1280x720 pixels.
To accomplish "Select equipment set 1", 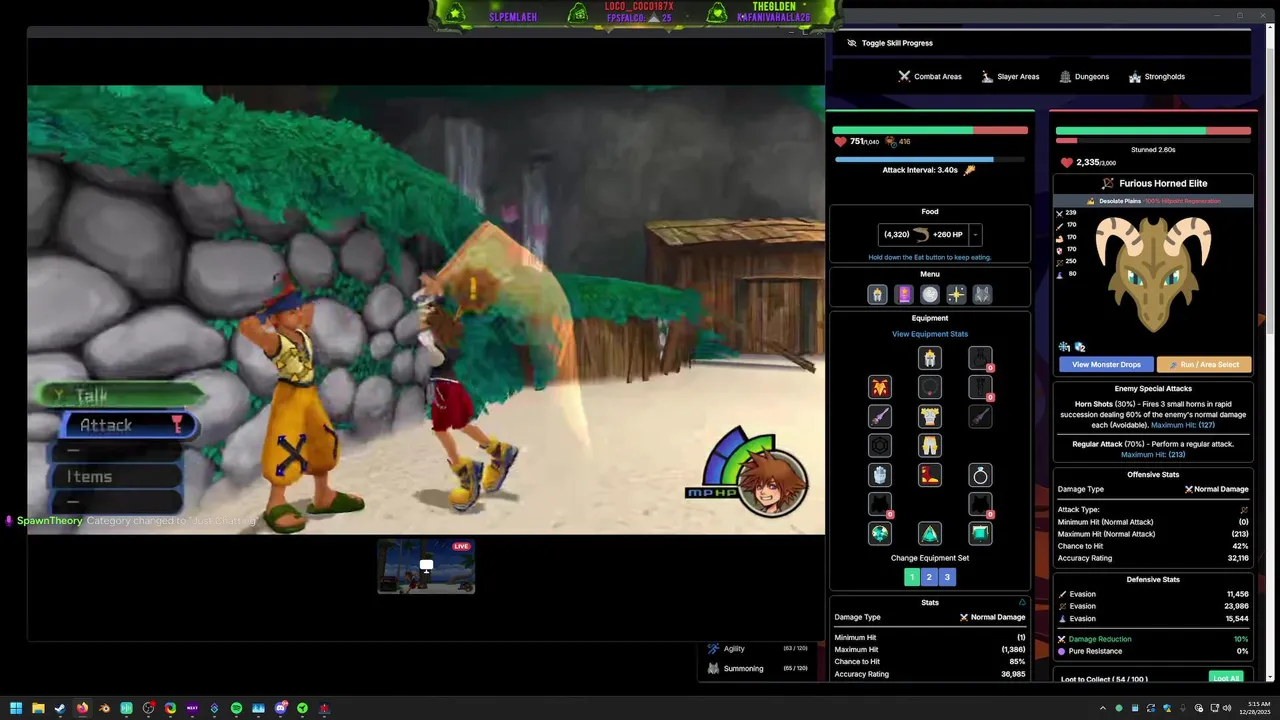I will coord(912,577).
